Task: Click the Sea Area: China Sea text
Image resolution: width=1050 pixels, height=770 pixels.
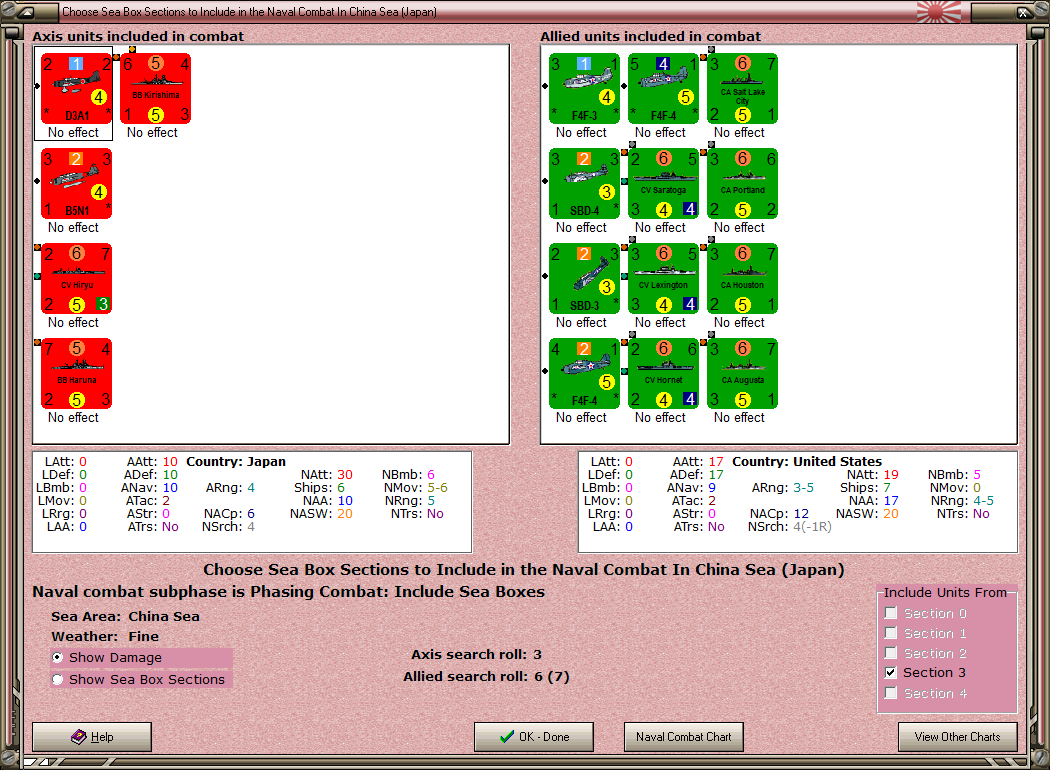Action: [x=125, y=616]
